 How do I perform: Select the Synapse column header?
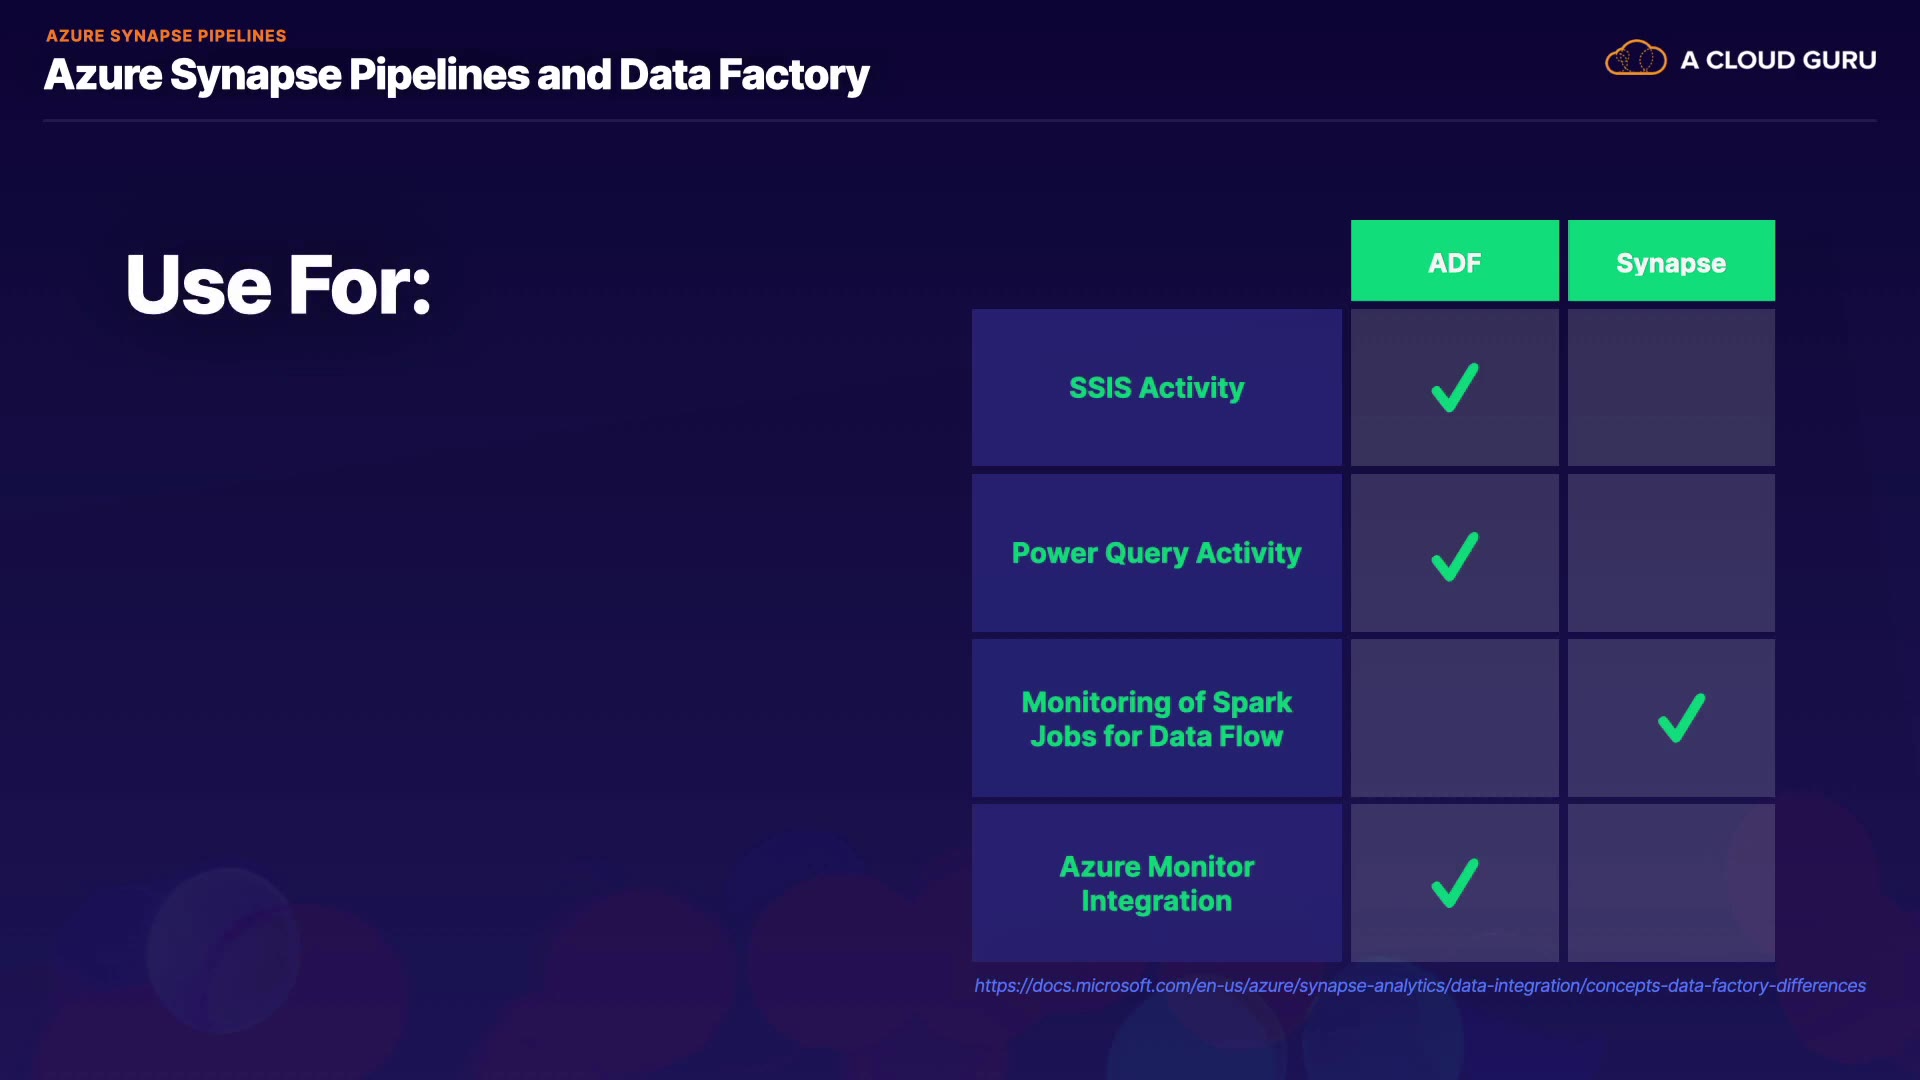pos(1671,262)
